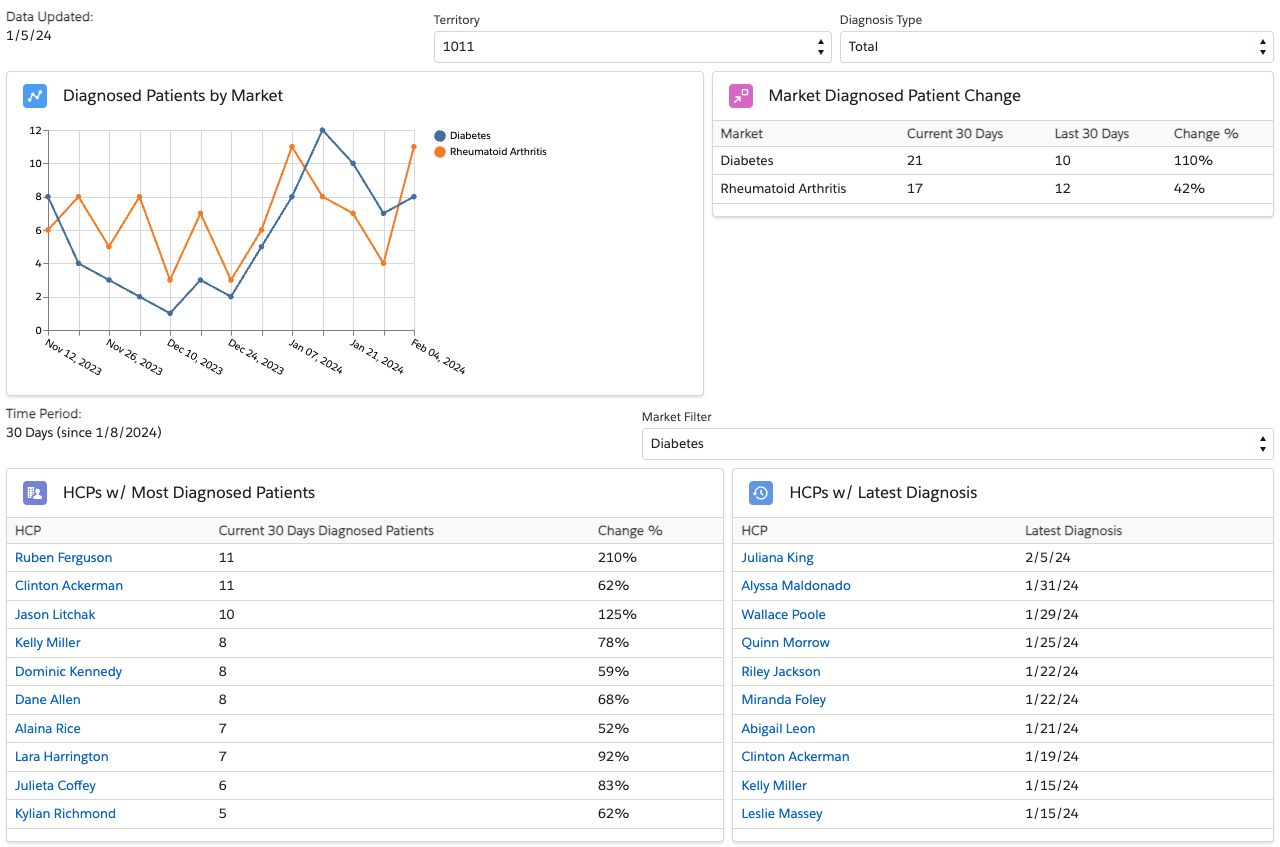
Task: Click the HCPs w/ Latest Diagnosis clock icon
Action: point(761,492)
